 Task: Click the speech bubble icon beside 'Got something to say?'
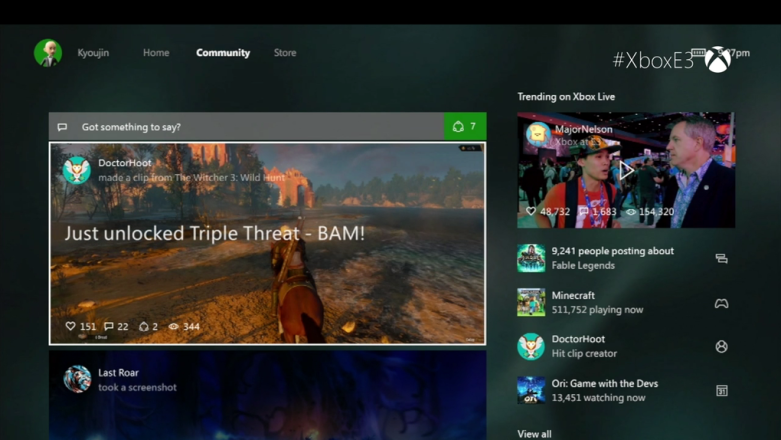[x=62, y=127]
